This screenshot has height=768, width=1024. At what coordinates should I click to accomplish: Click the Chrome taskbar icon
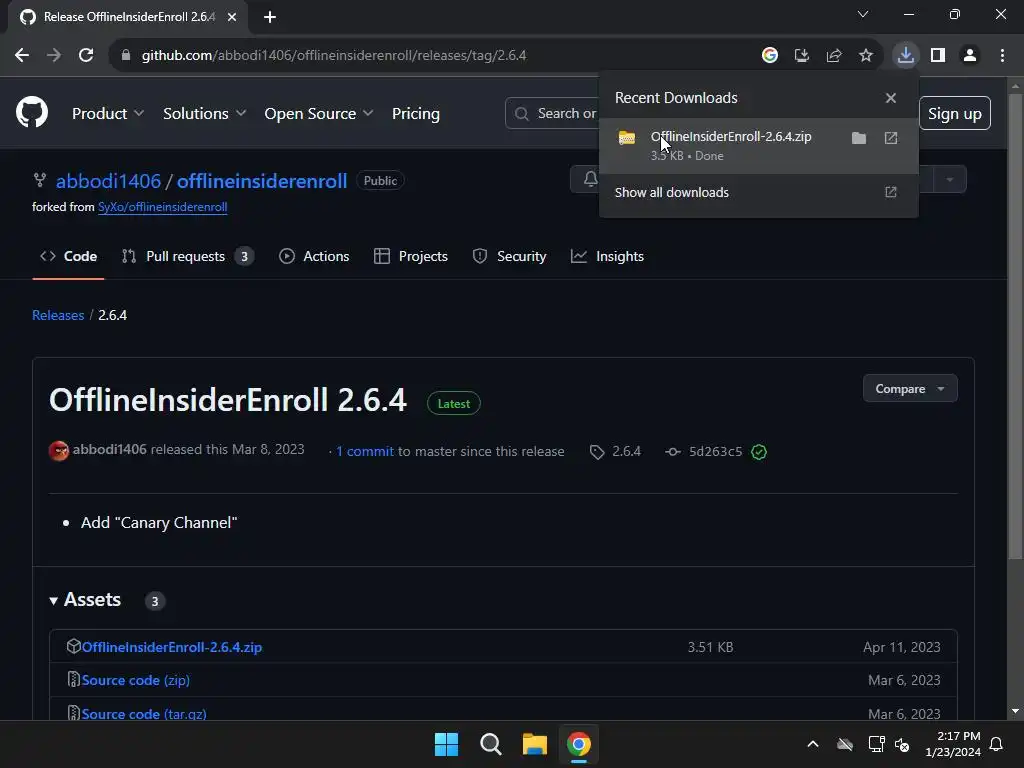coord(579,744)
